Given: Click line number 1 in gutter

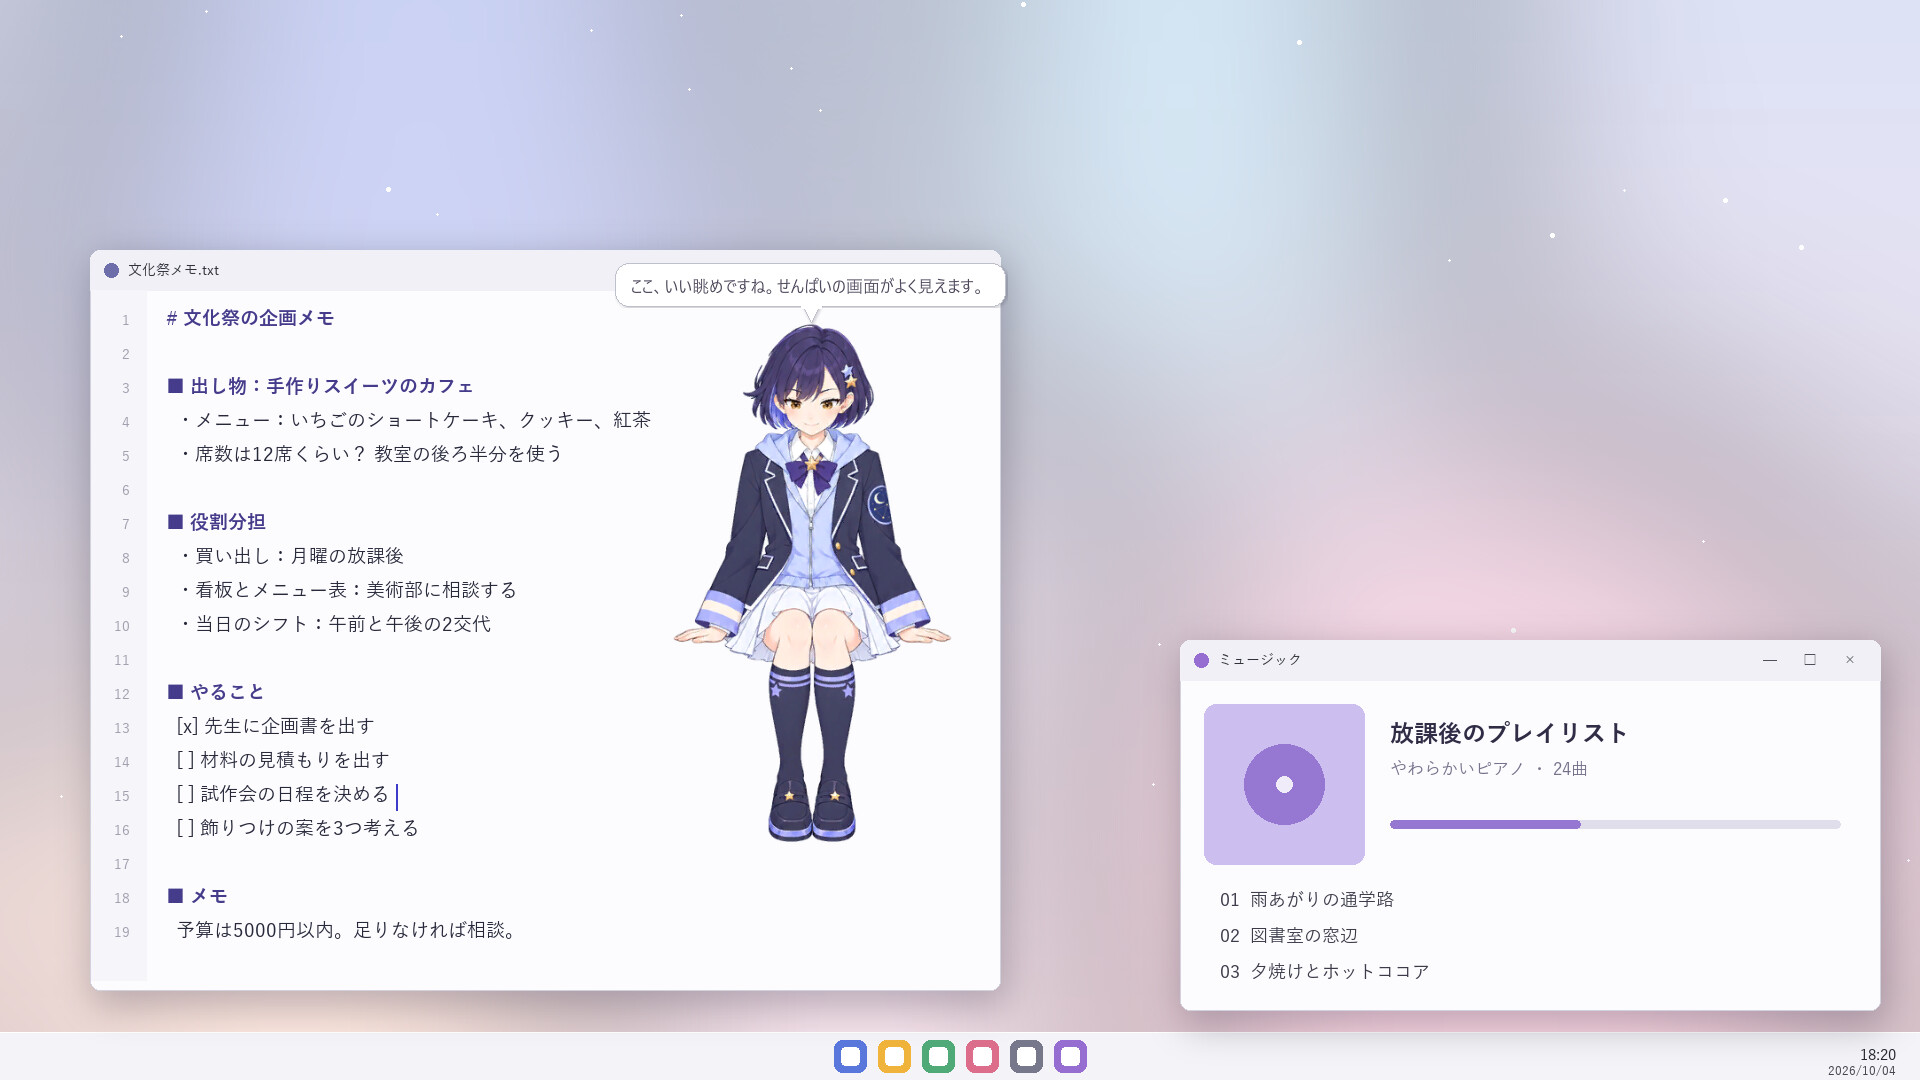Looking at the screenshot, I should click(126, 320).
